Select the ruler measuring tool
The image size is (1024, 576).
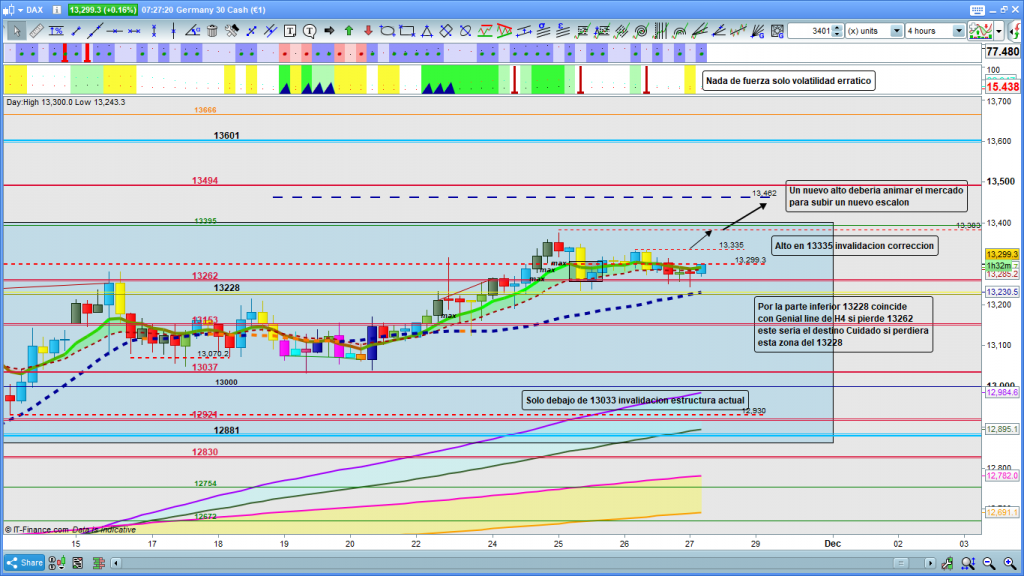click(35, 31)
